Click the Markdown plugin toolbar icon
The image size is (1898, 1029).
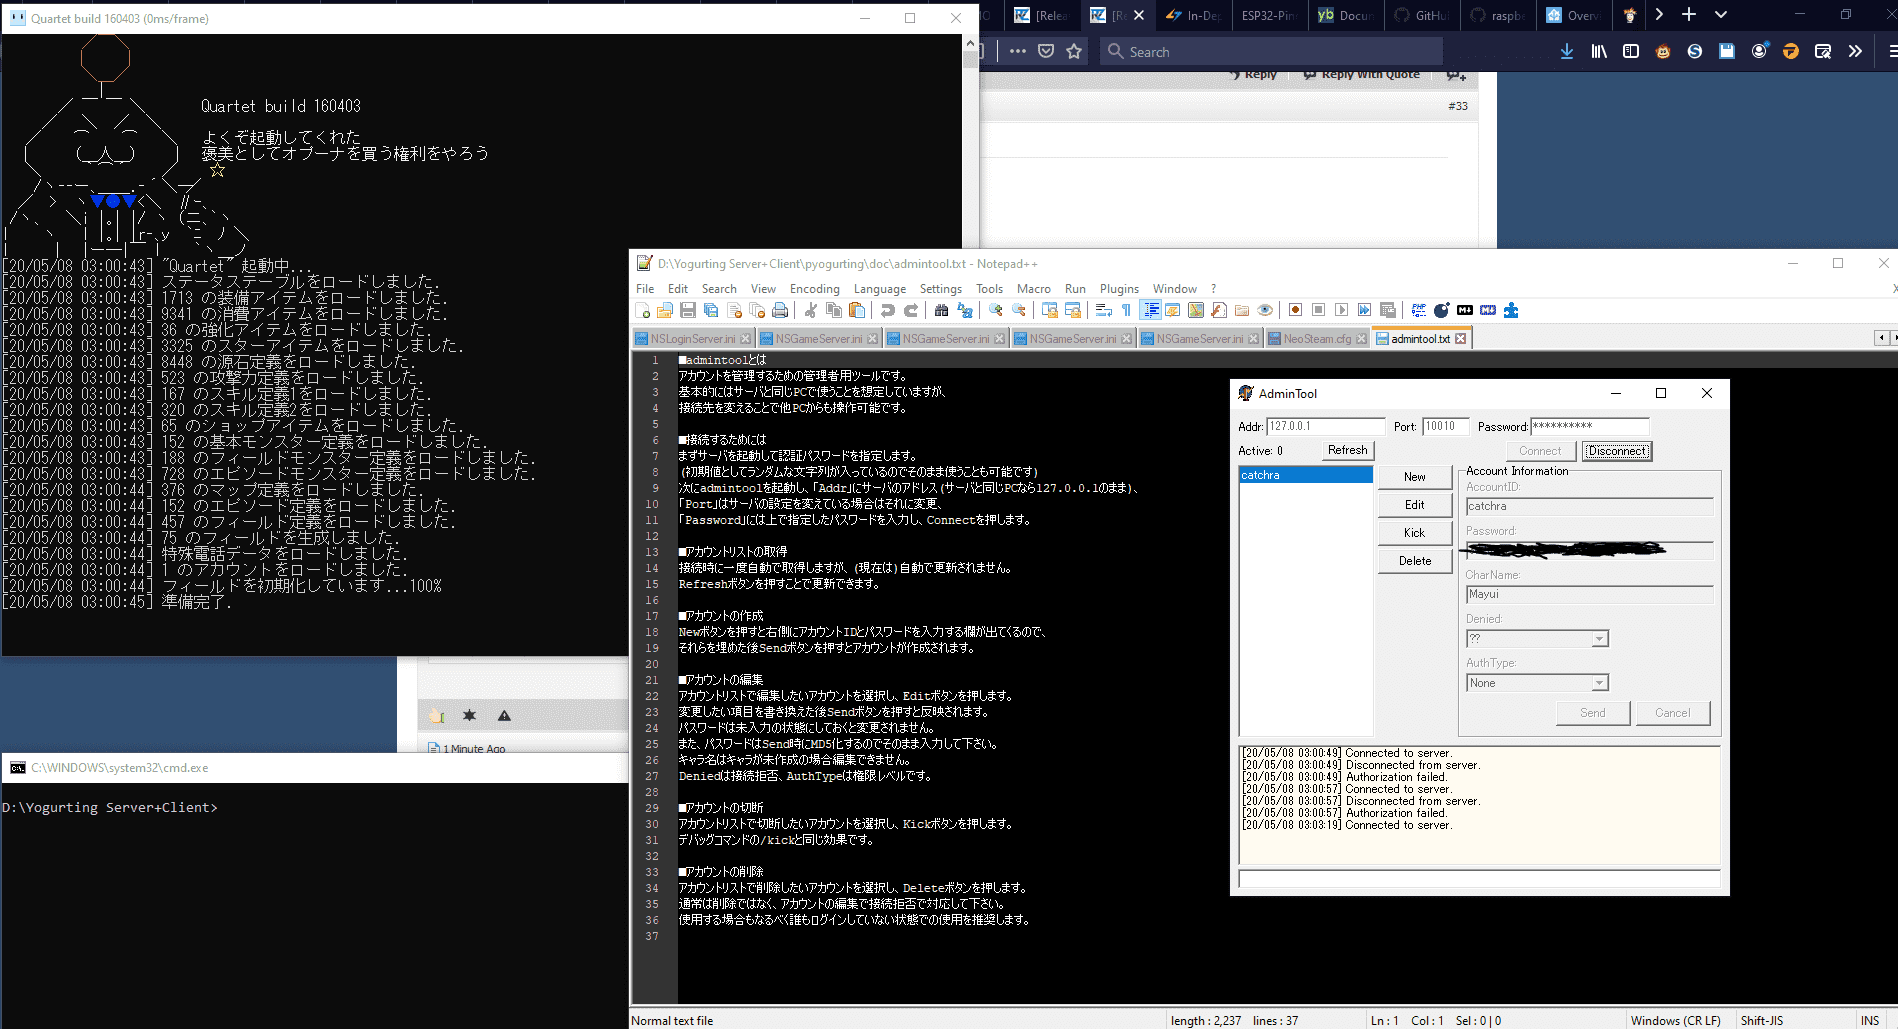tap(1465, 310)
